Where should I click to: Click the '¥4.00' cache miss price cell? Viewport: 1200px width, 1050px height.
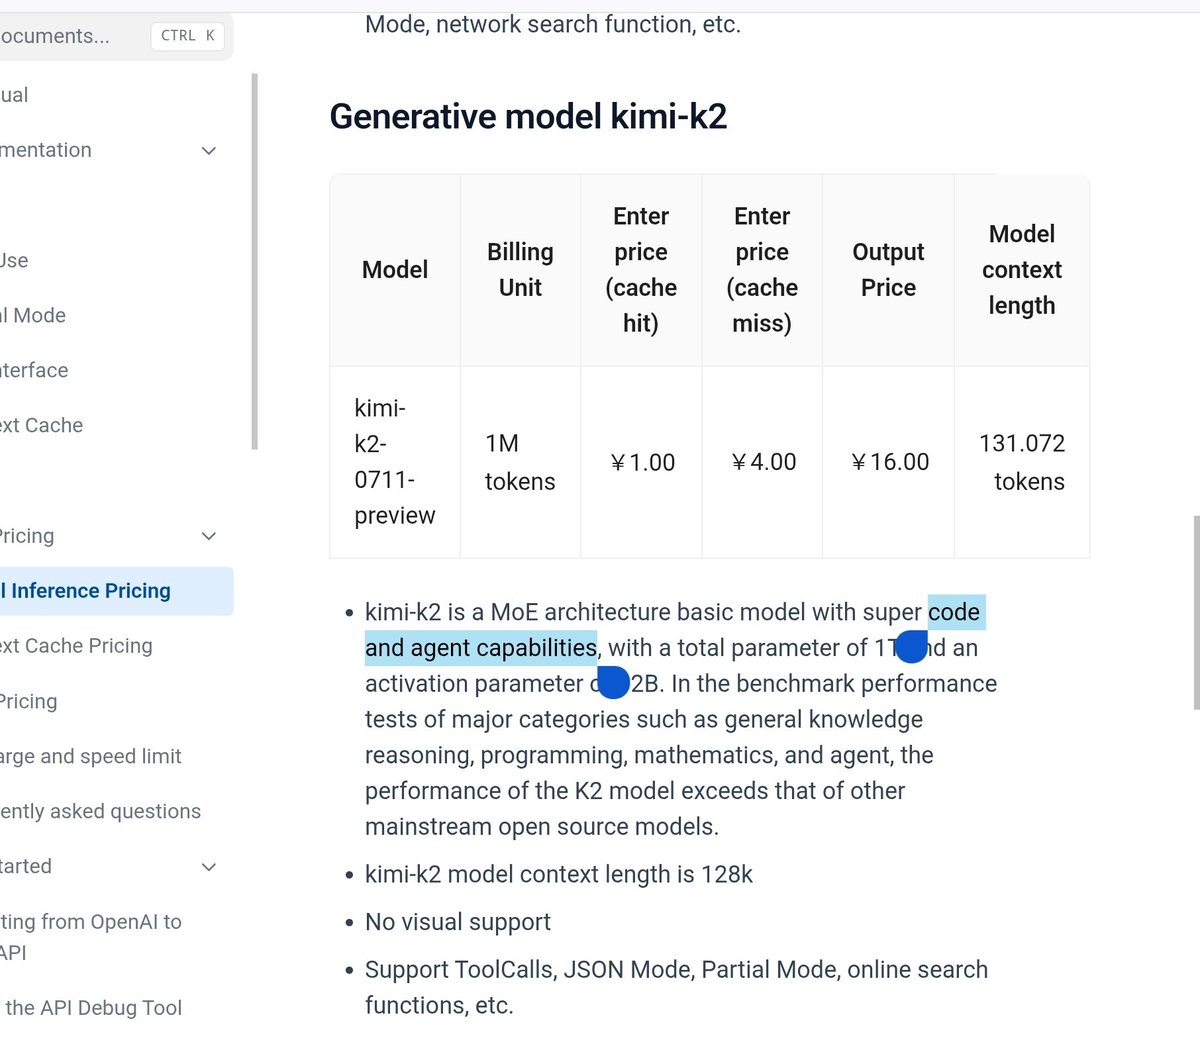tap(762, 462)
